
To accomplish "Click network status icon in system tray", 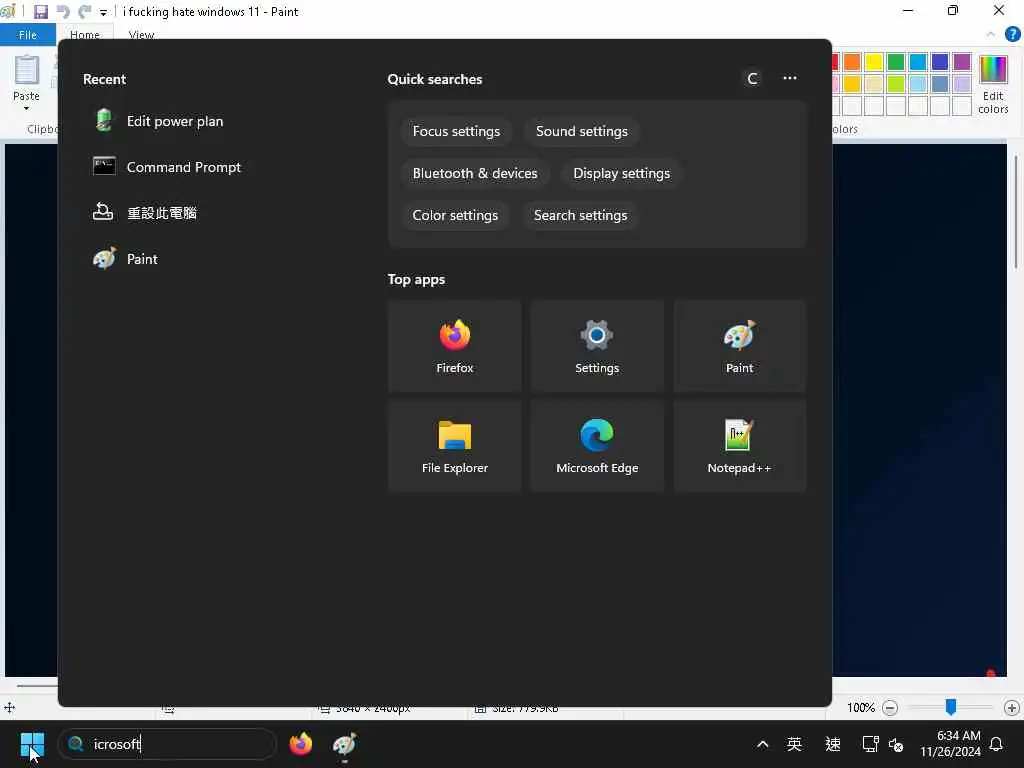I will click(870, 744).
